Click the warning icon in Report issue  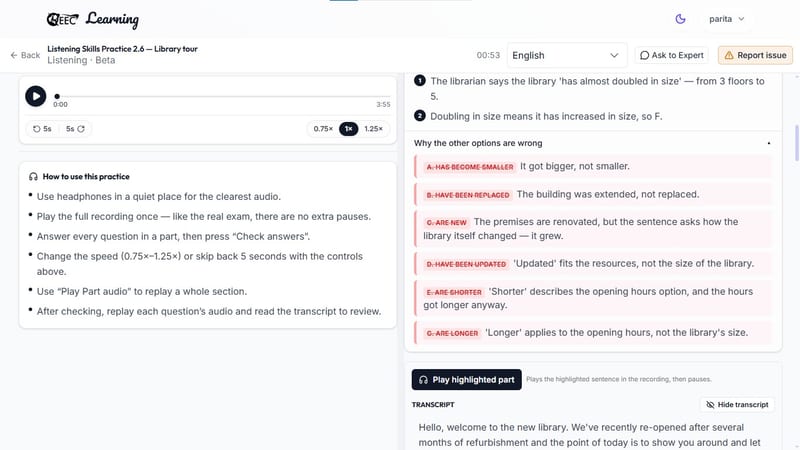pyautogui.click(x=729, y=55)
